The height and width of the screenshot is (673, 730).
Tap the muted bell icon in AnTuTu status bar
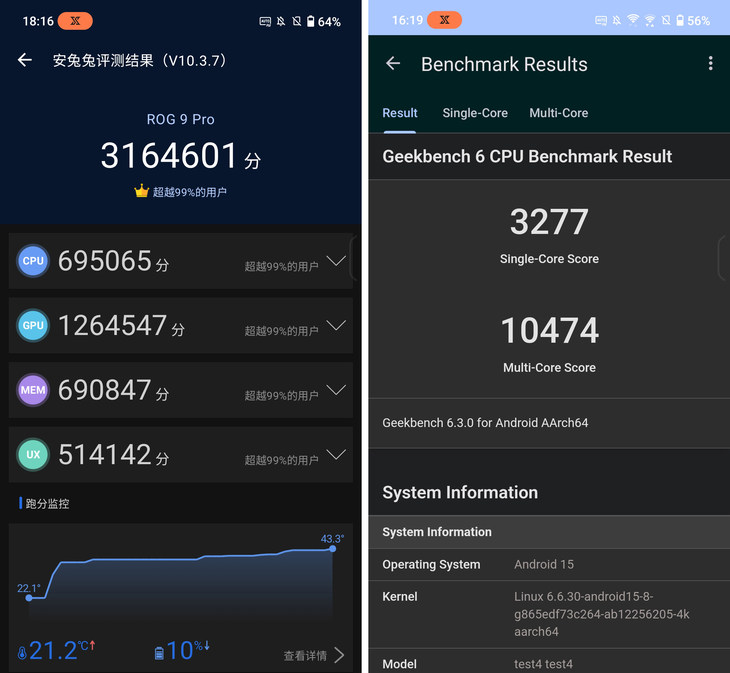click(x=281, y=21)
